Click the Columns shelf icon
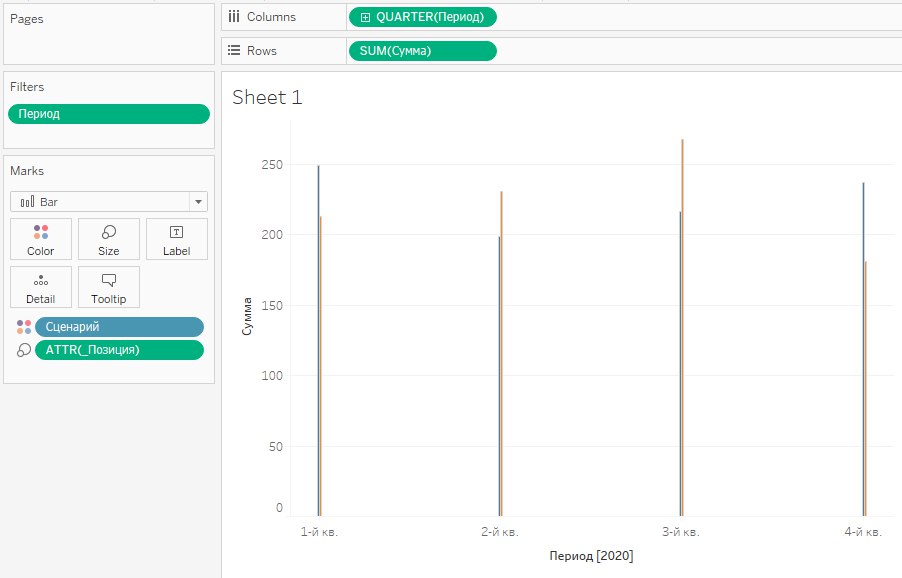 pos(234,17)
